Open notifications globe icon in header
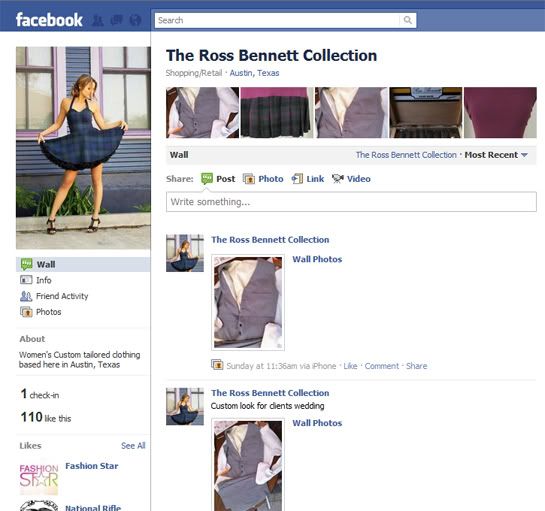The width and height of the screenshot is (545, 511). click(x=135, y=21)
